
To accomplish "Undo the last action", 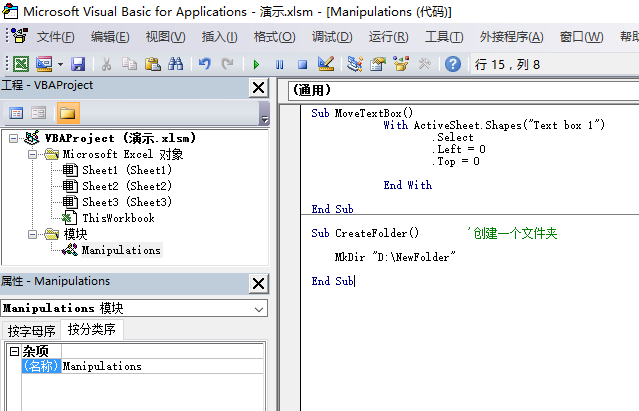I will point(205,64).
